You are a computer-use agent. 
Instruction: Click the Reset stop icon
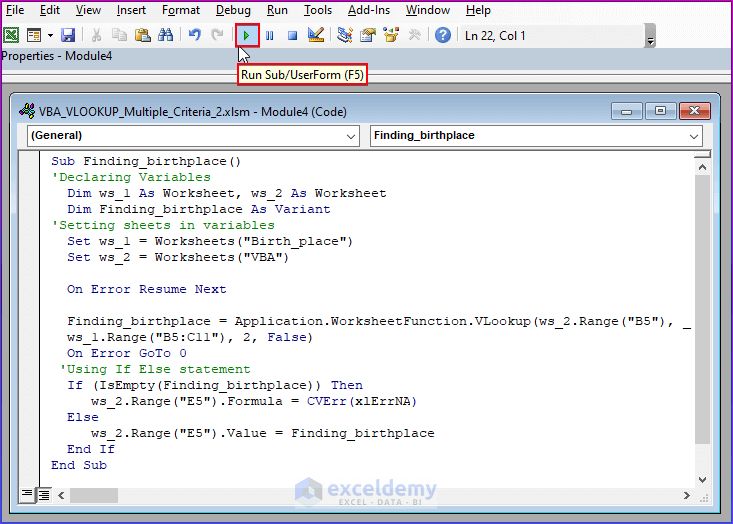point(293,36)
